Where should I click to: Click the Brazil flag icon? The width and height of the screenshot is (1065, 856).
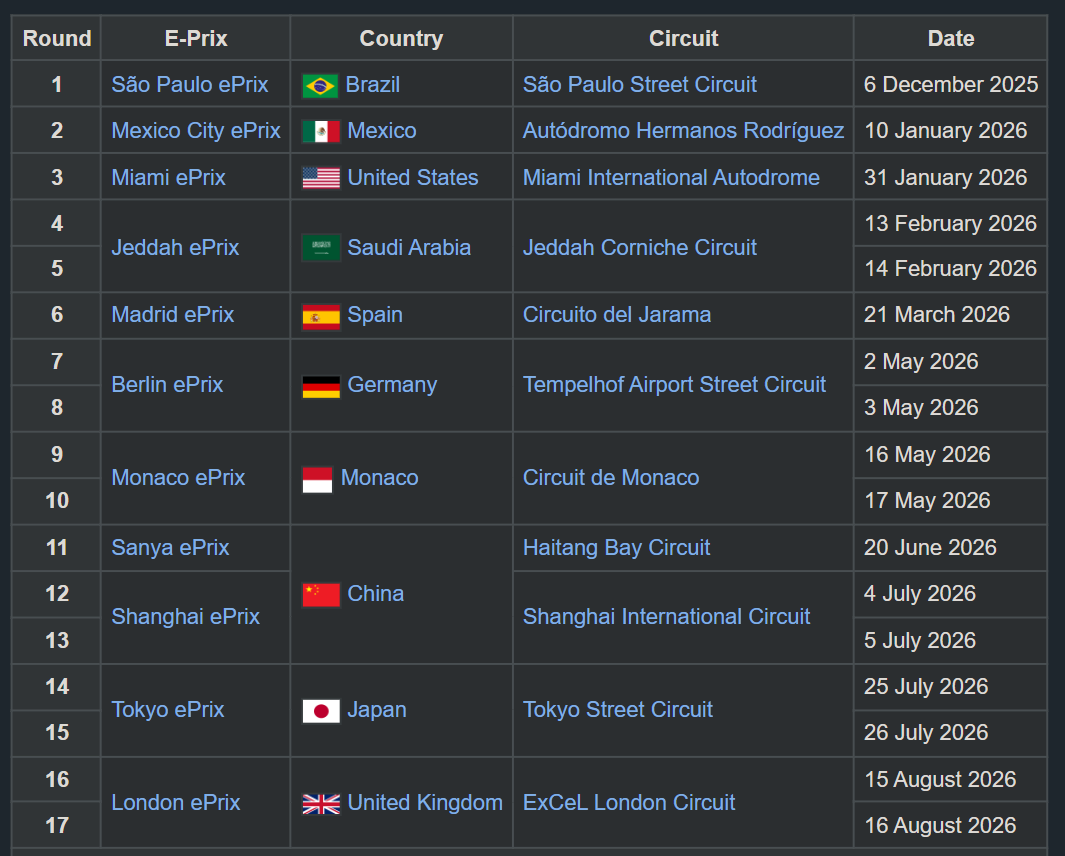(x=320, y=86)
